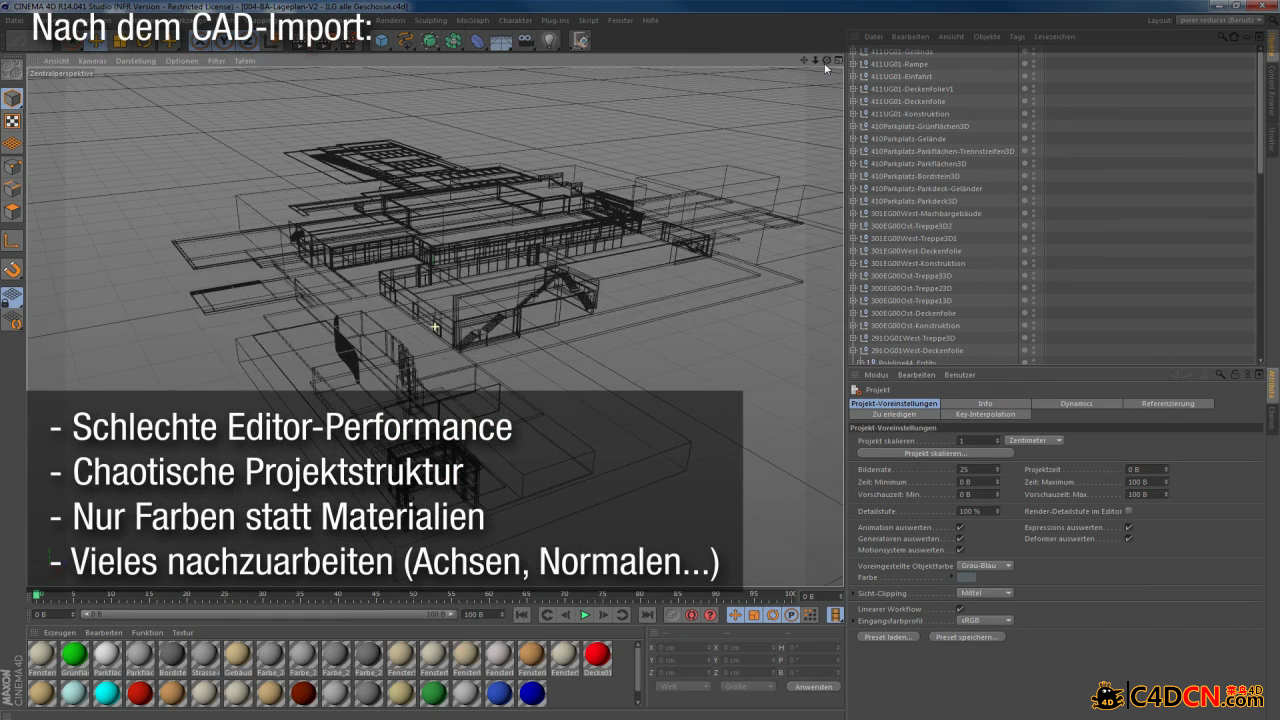Click the help question mark icon by timeline

click(710, 615)
